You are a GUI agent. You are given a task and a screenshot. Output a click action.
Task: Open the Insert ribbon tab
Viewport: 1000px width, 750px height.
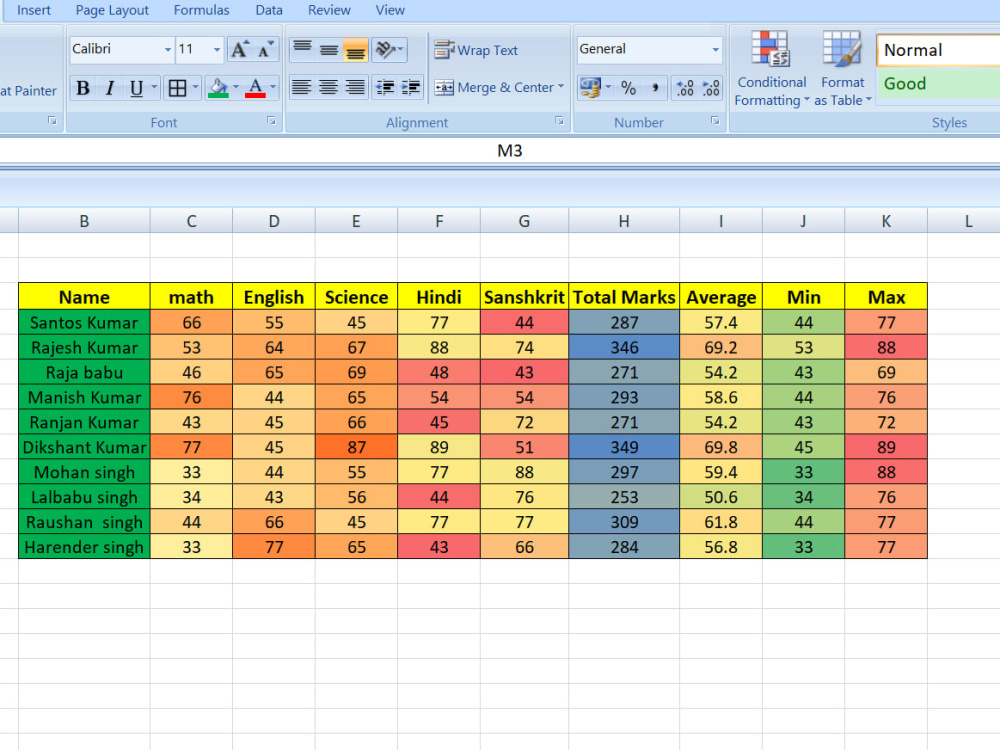(33, 10)
